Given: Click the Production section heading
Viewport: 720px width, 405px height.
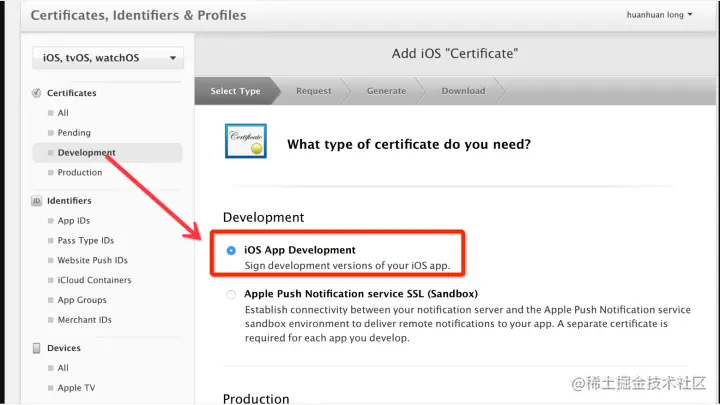Looking at the screenshot, I should point(256,398).
